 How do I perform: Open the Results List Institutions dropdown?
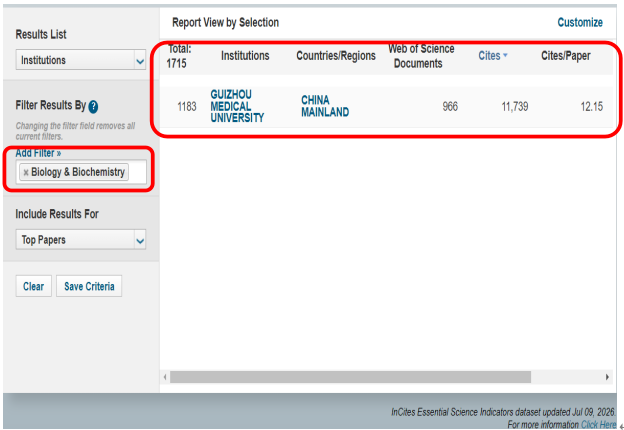81,60
